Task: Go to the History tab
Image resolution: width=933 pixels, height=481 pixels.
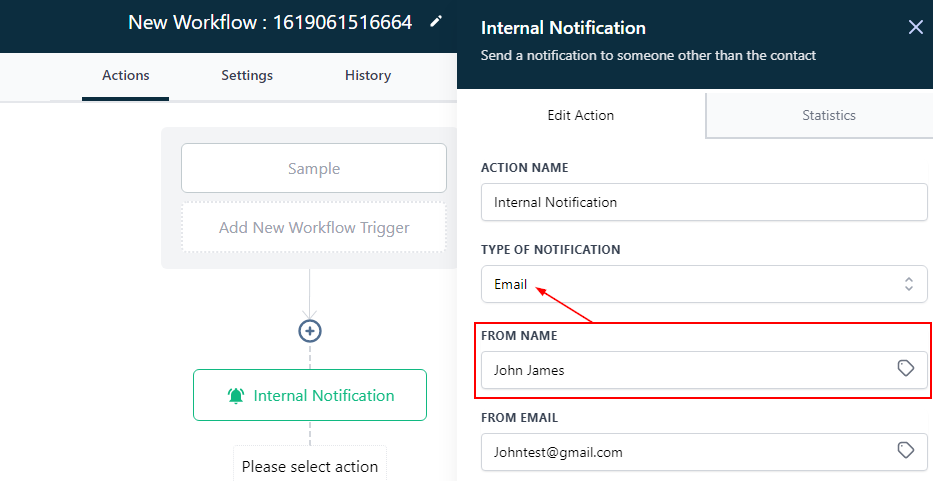Action: pyautogui.click(x=368, y=75)
